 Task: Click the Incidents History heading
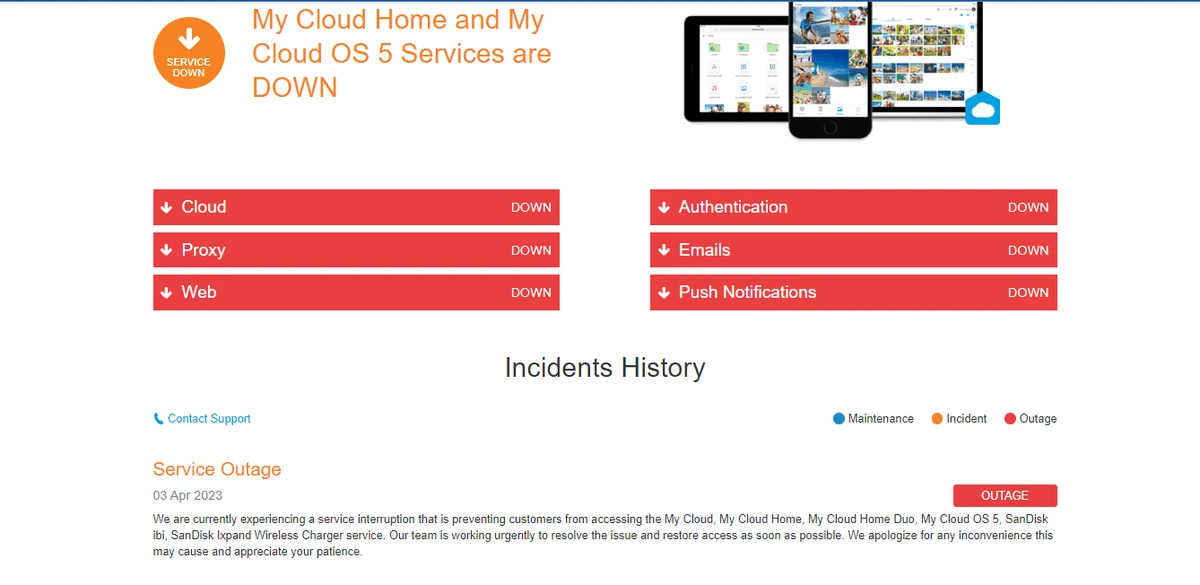604,368
